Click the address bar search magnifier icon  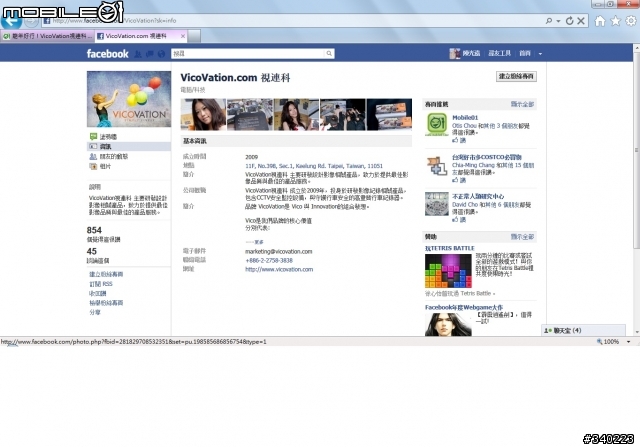click(549, 21)
